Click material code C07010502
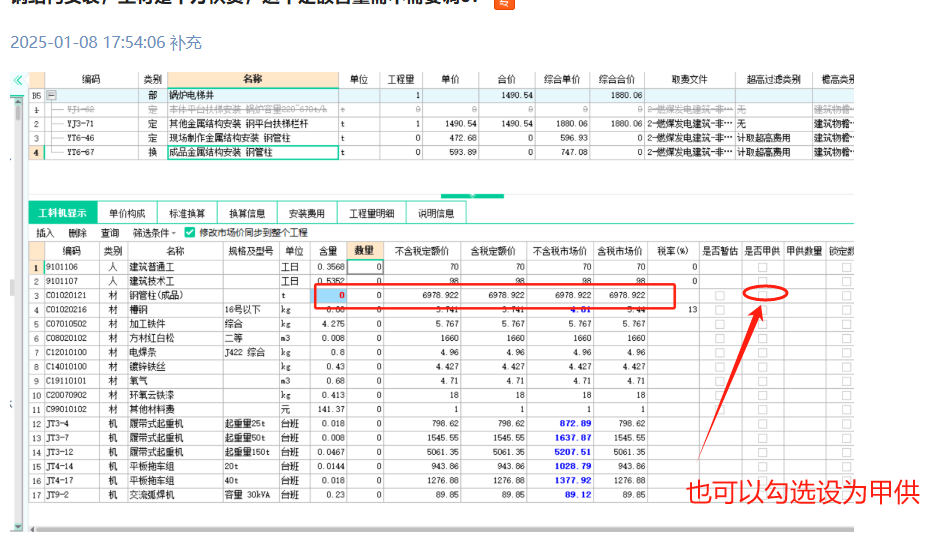The height and width of the screenshot is (549, 927). click(66, 324)
